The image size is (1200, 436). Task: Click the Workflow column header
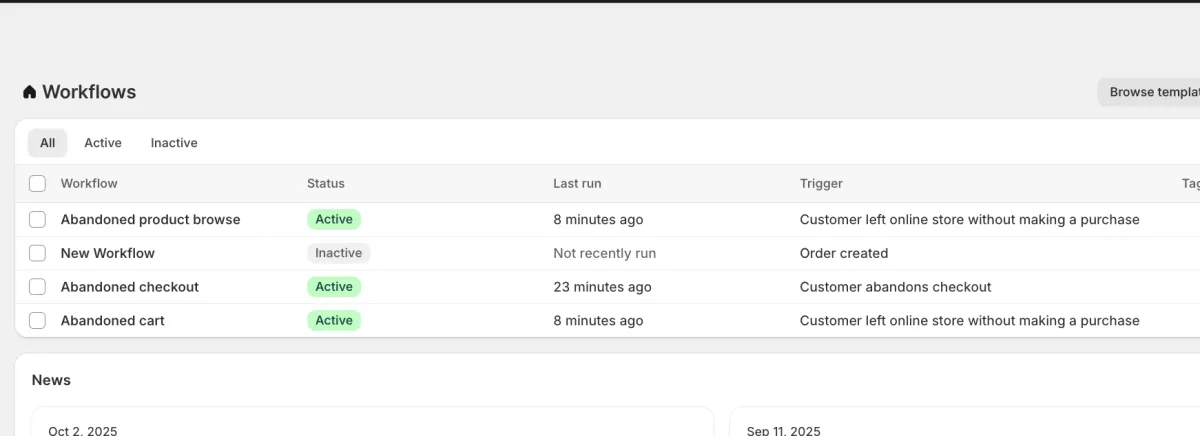89,183
